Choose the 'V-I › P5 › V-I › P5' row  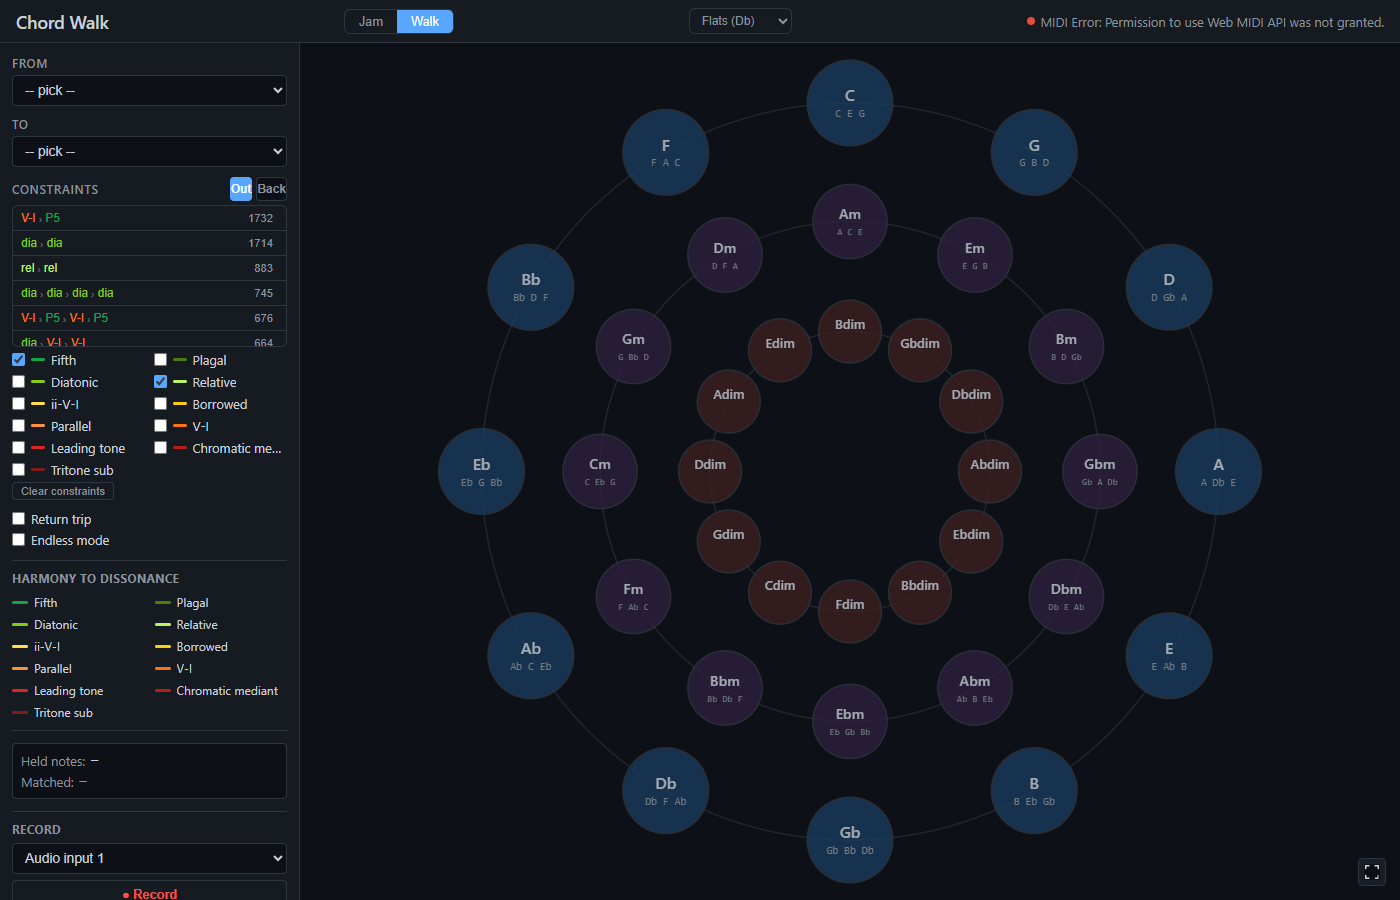tap(149, 318)
